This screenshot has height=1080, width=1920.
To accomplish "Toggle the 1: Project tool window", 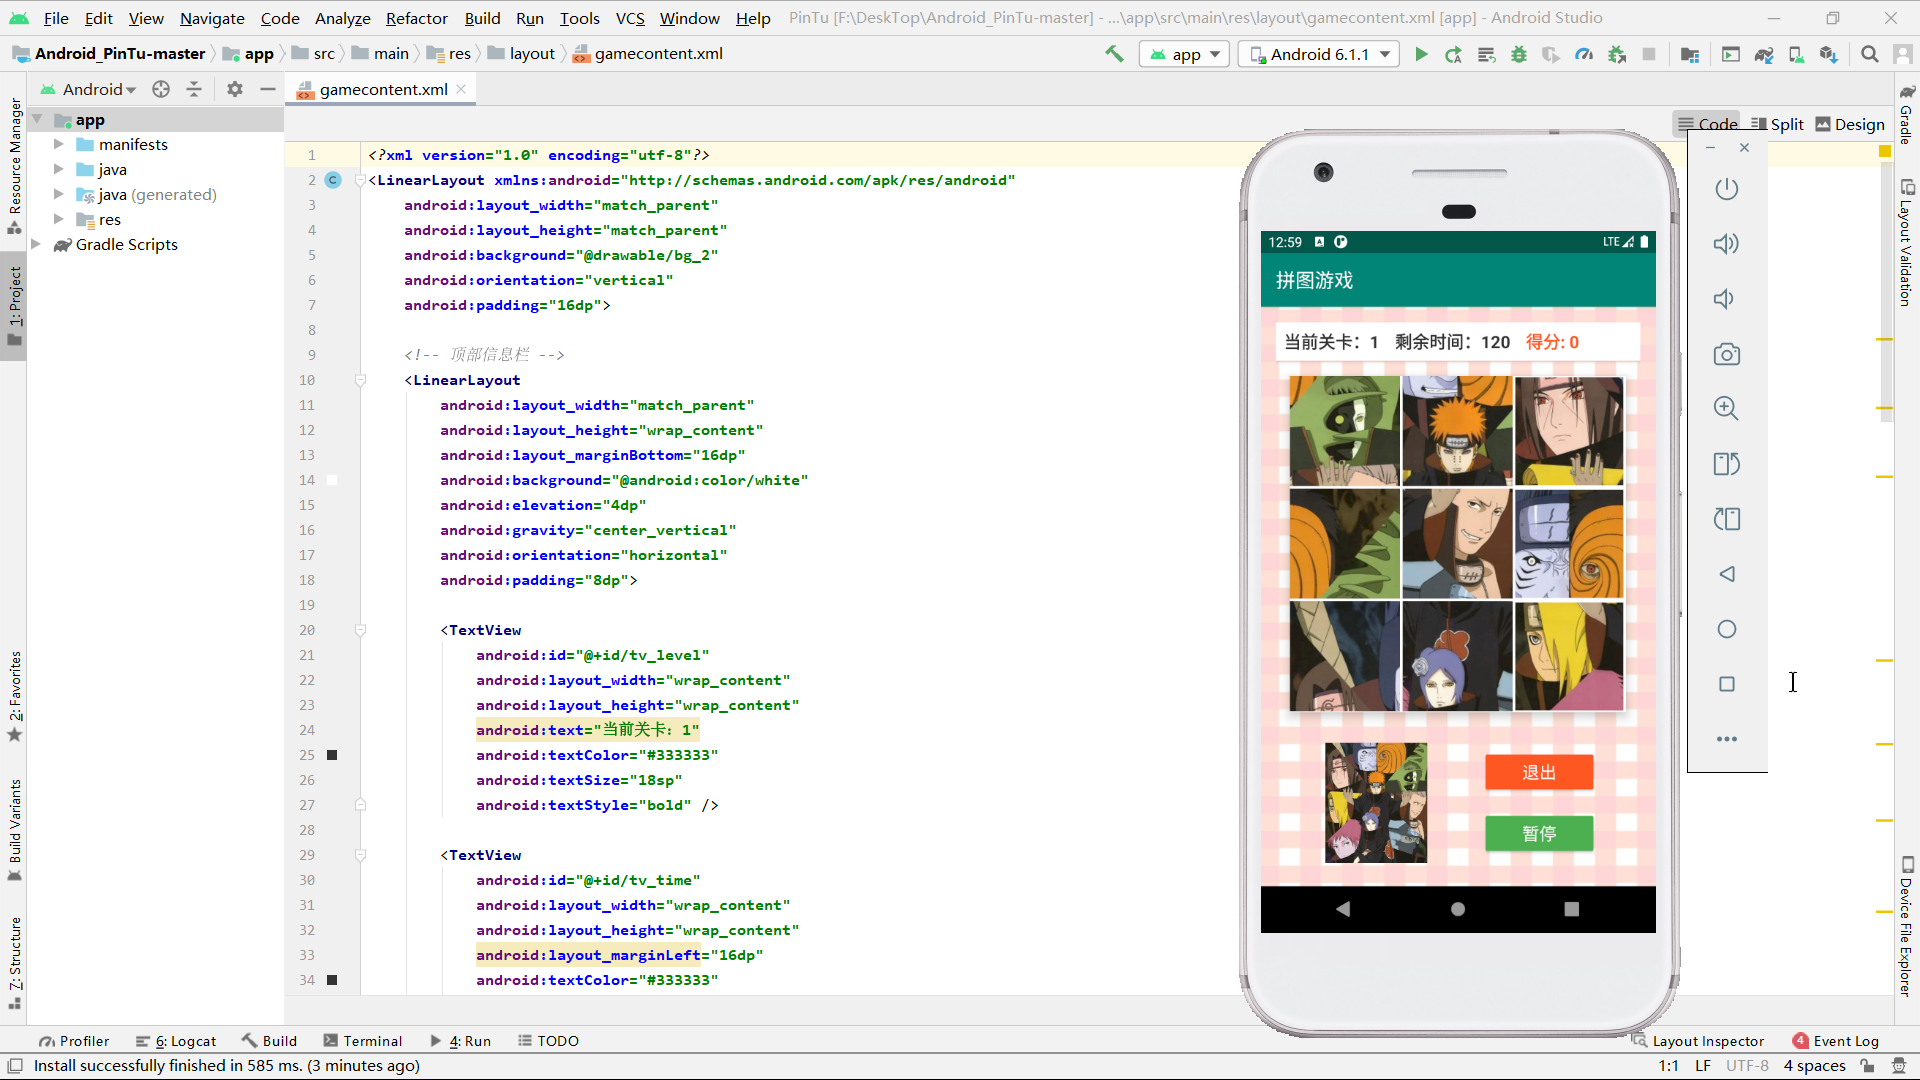I will coord(14,307).
